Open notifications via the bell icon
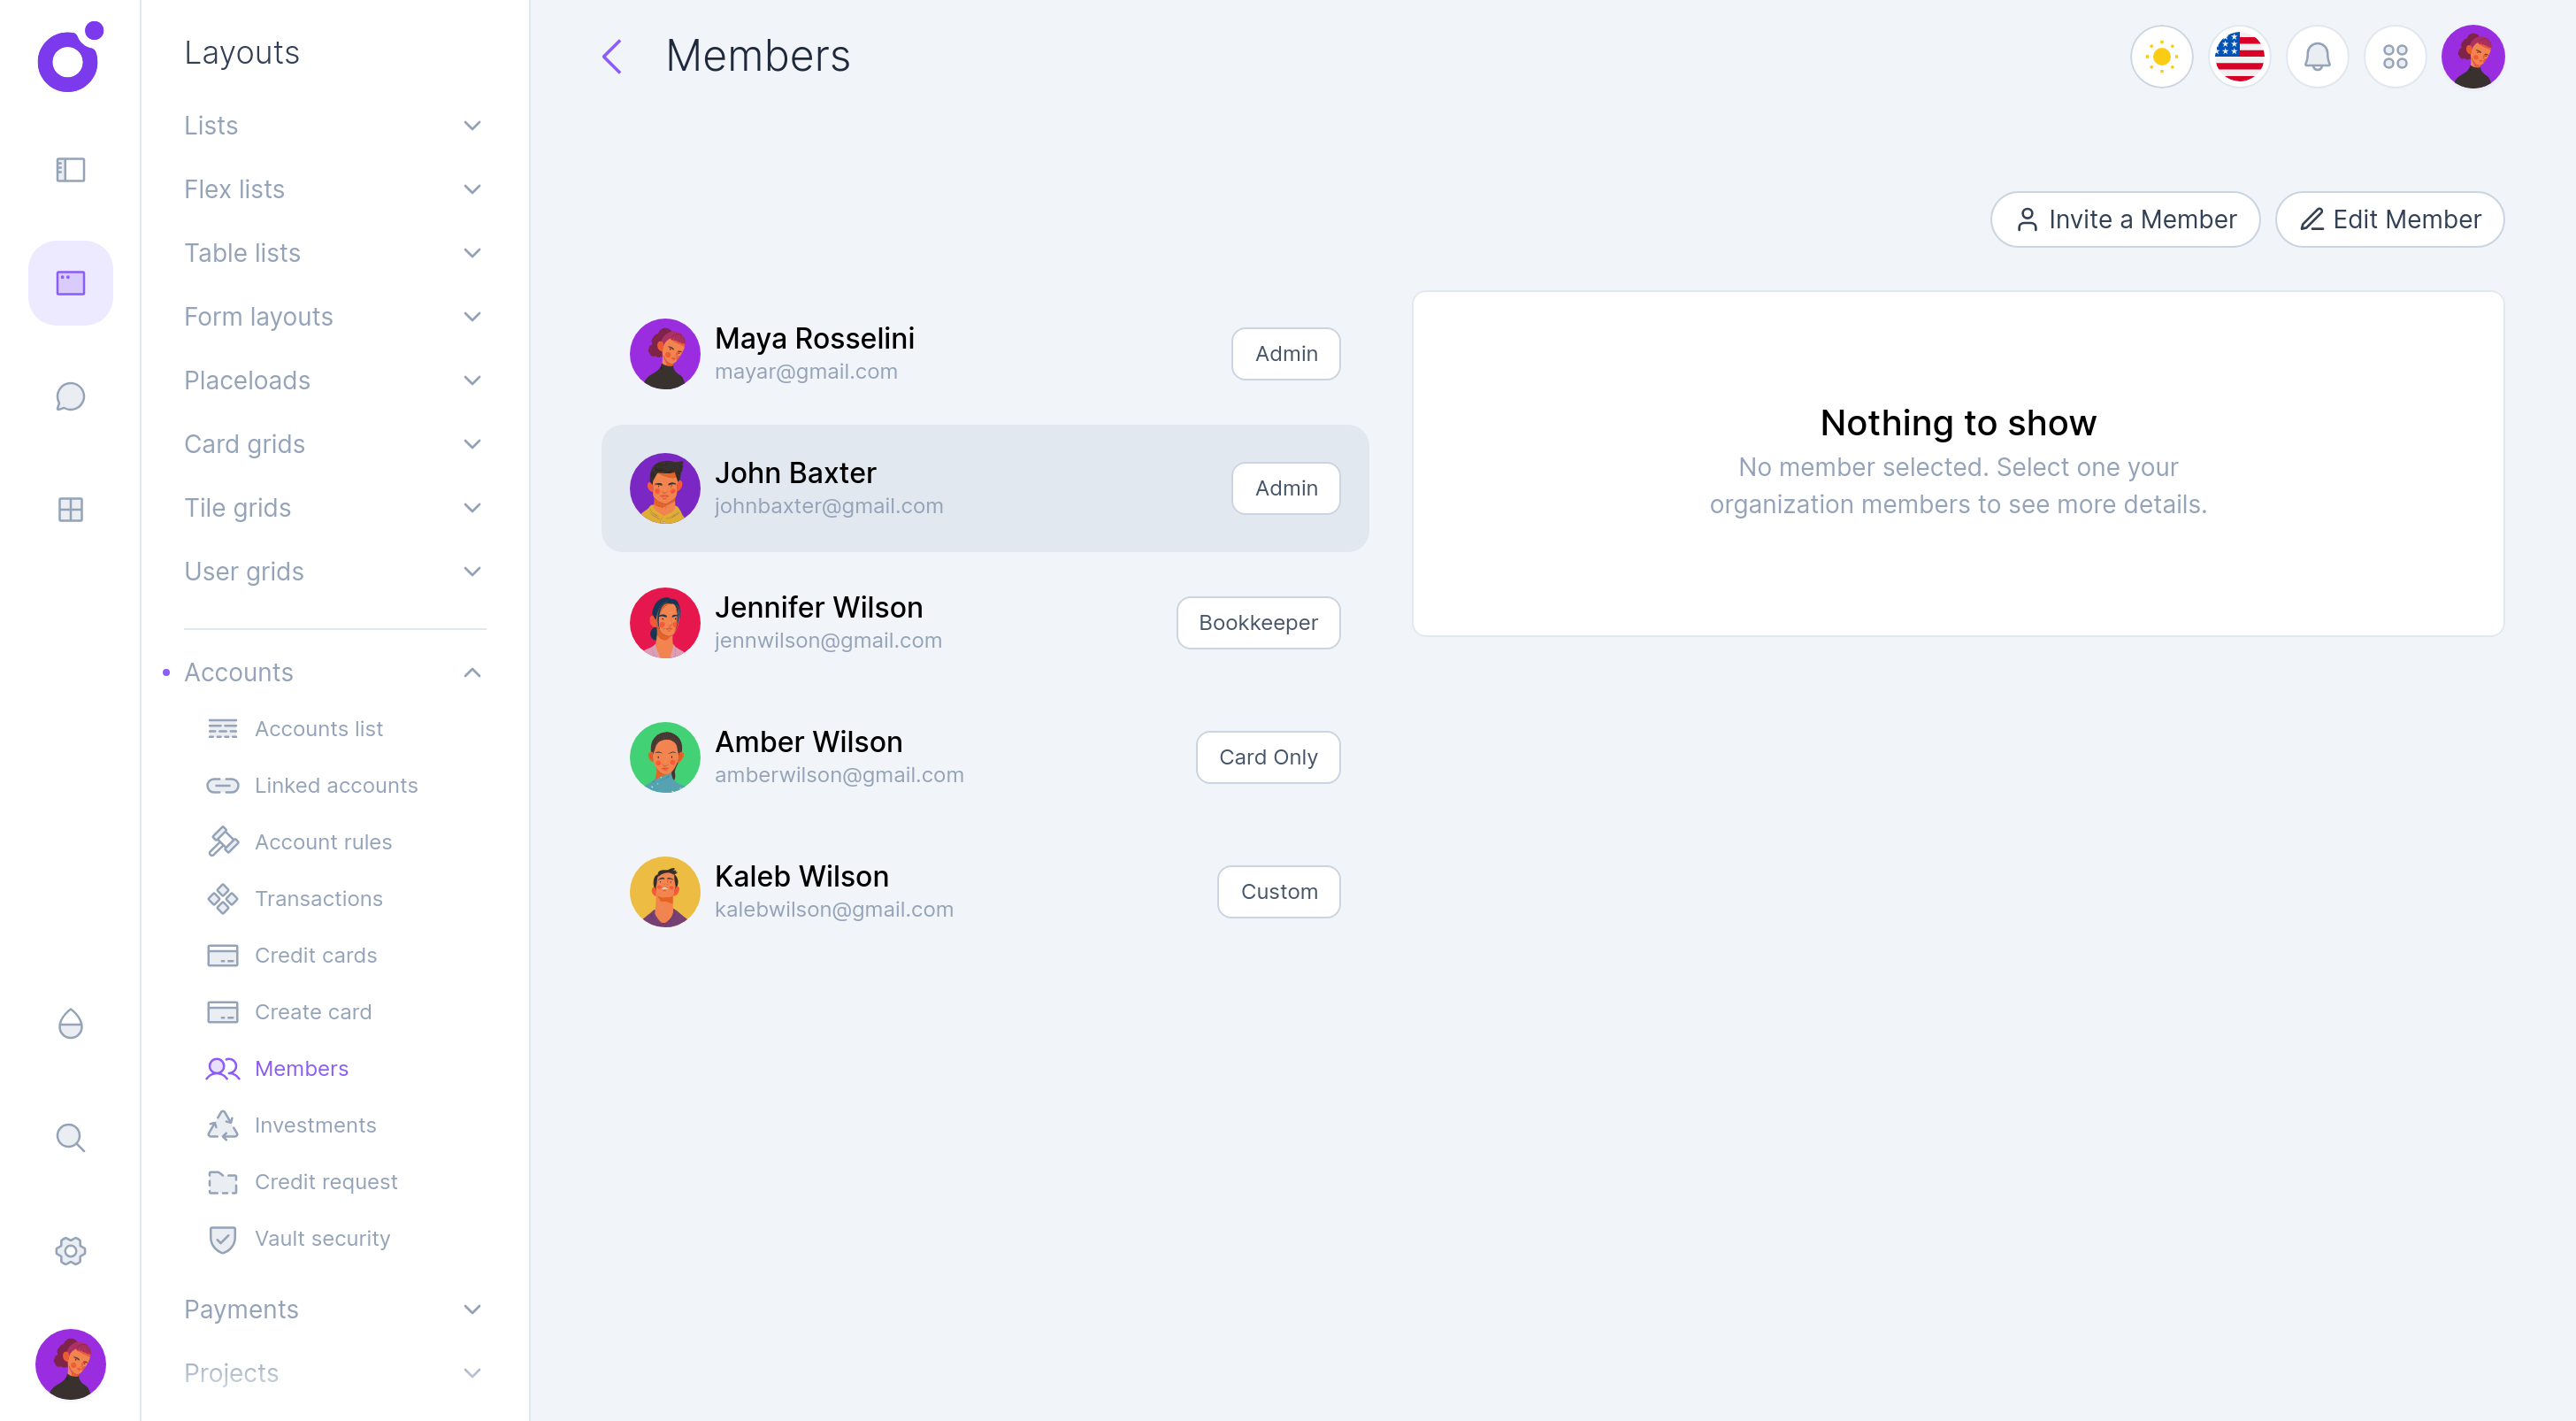The image size is (2576, 1421). tap(2318, 57)
